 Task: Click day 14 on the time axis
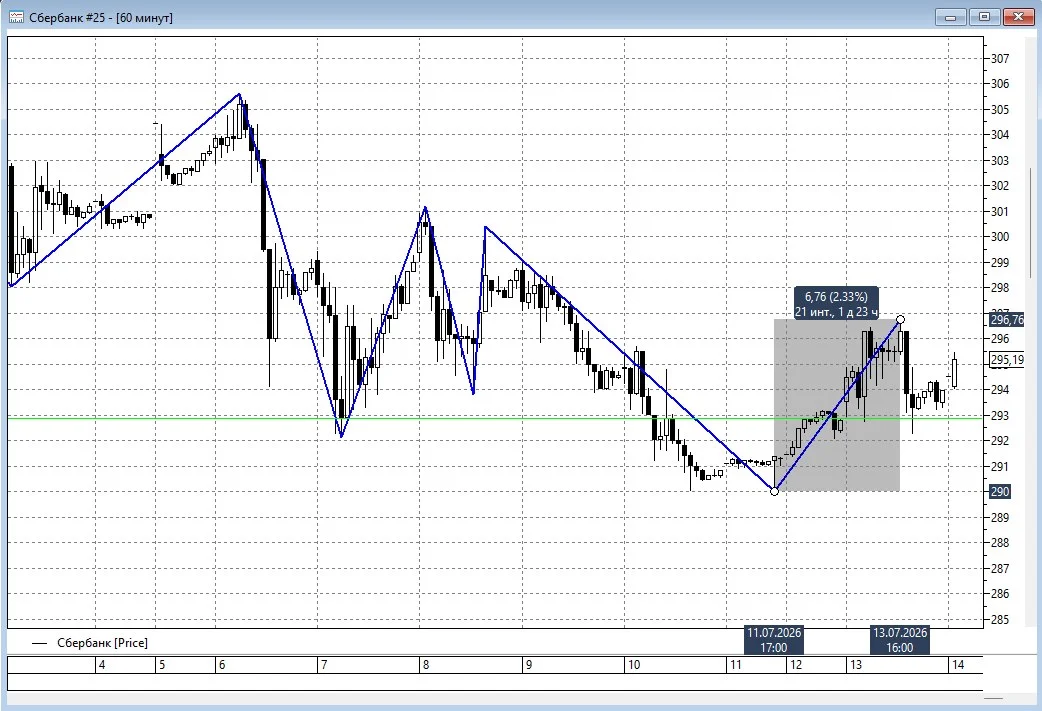tap(958, 664)
